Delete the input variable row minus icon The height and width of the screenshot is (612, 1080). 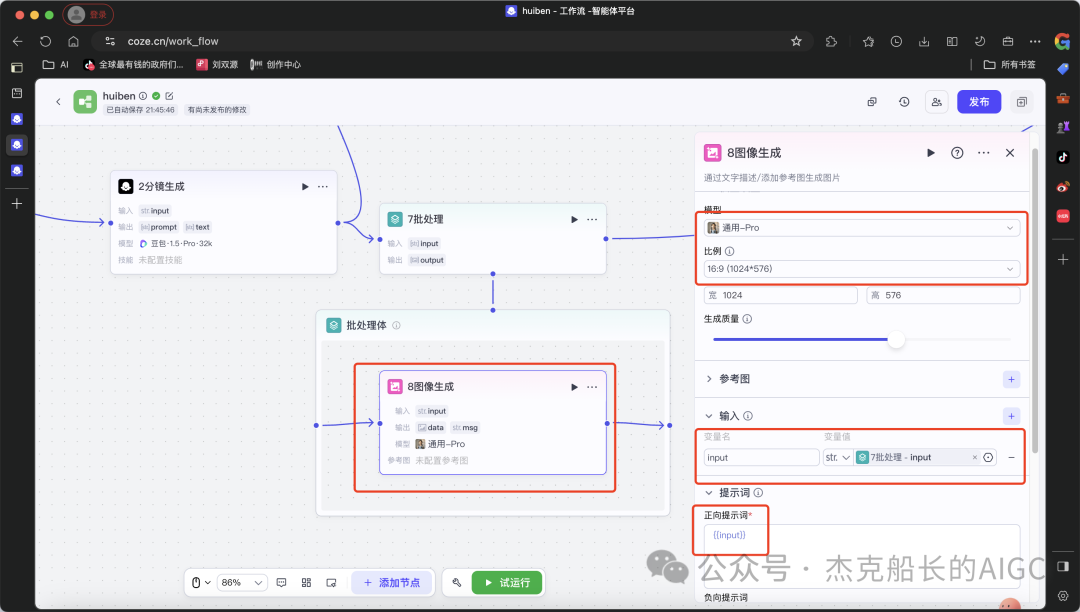(x=1011, y=458)
